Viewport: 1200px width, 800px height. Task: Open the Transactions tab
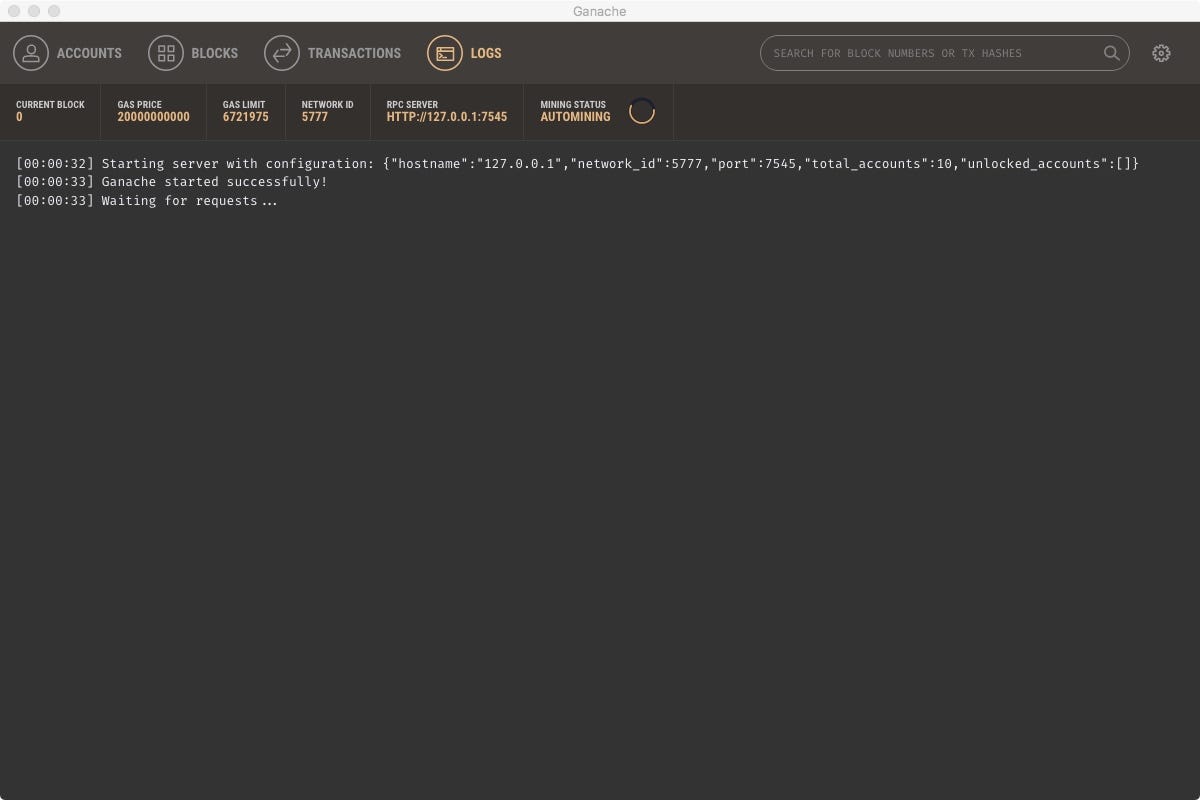(333, 53)
